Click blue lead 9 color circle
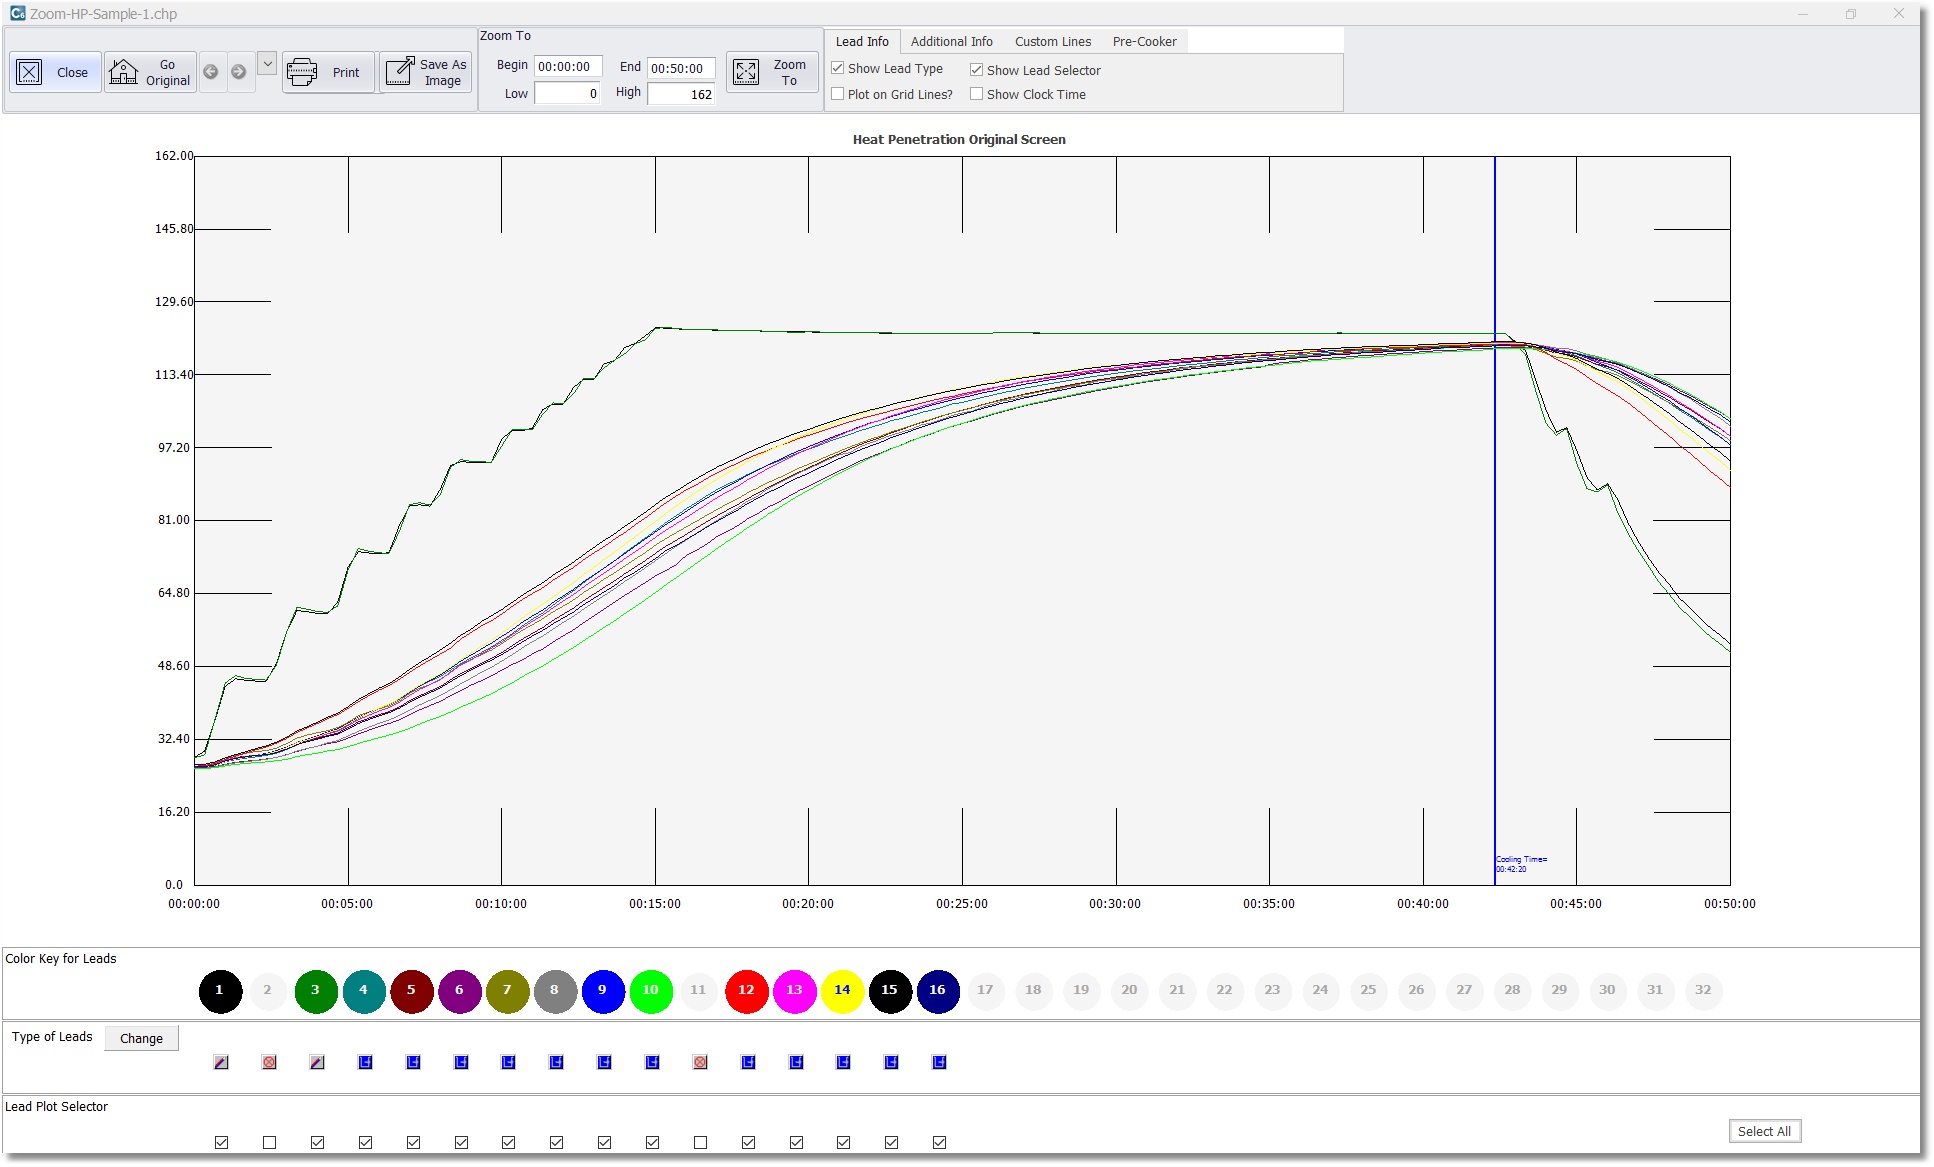The height and width of the screenshot is (1167, 1934). point(603,991)
